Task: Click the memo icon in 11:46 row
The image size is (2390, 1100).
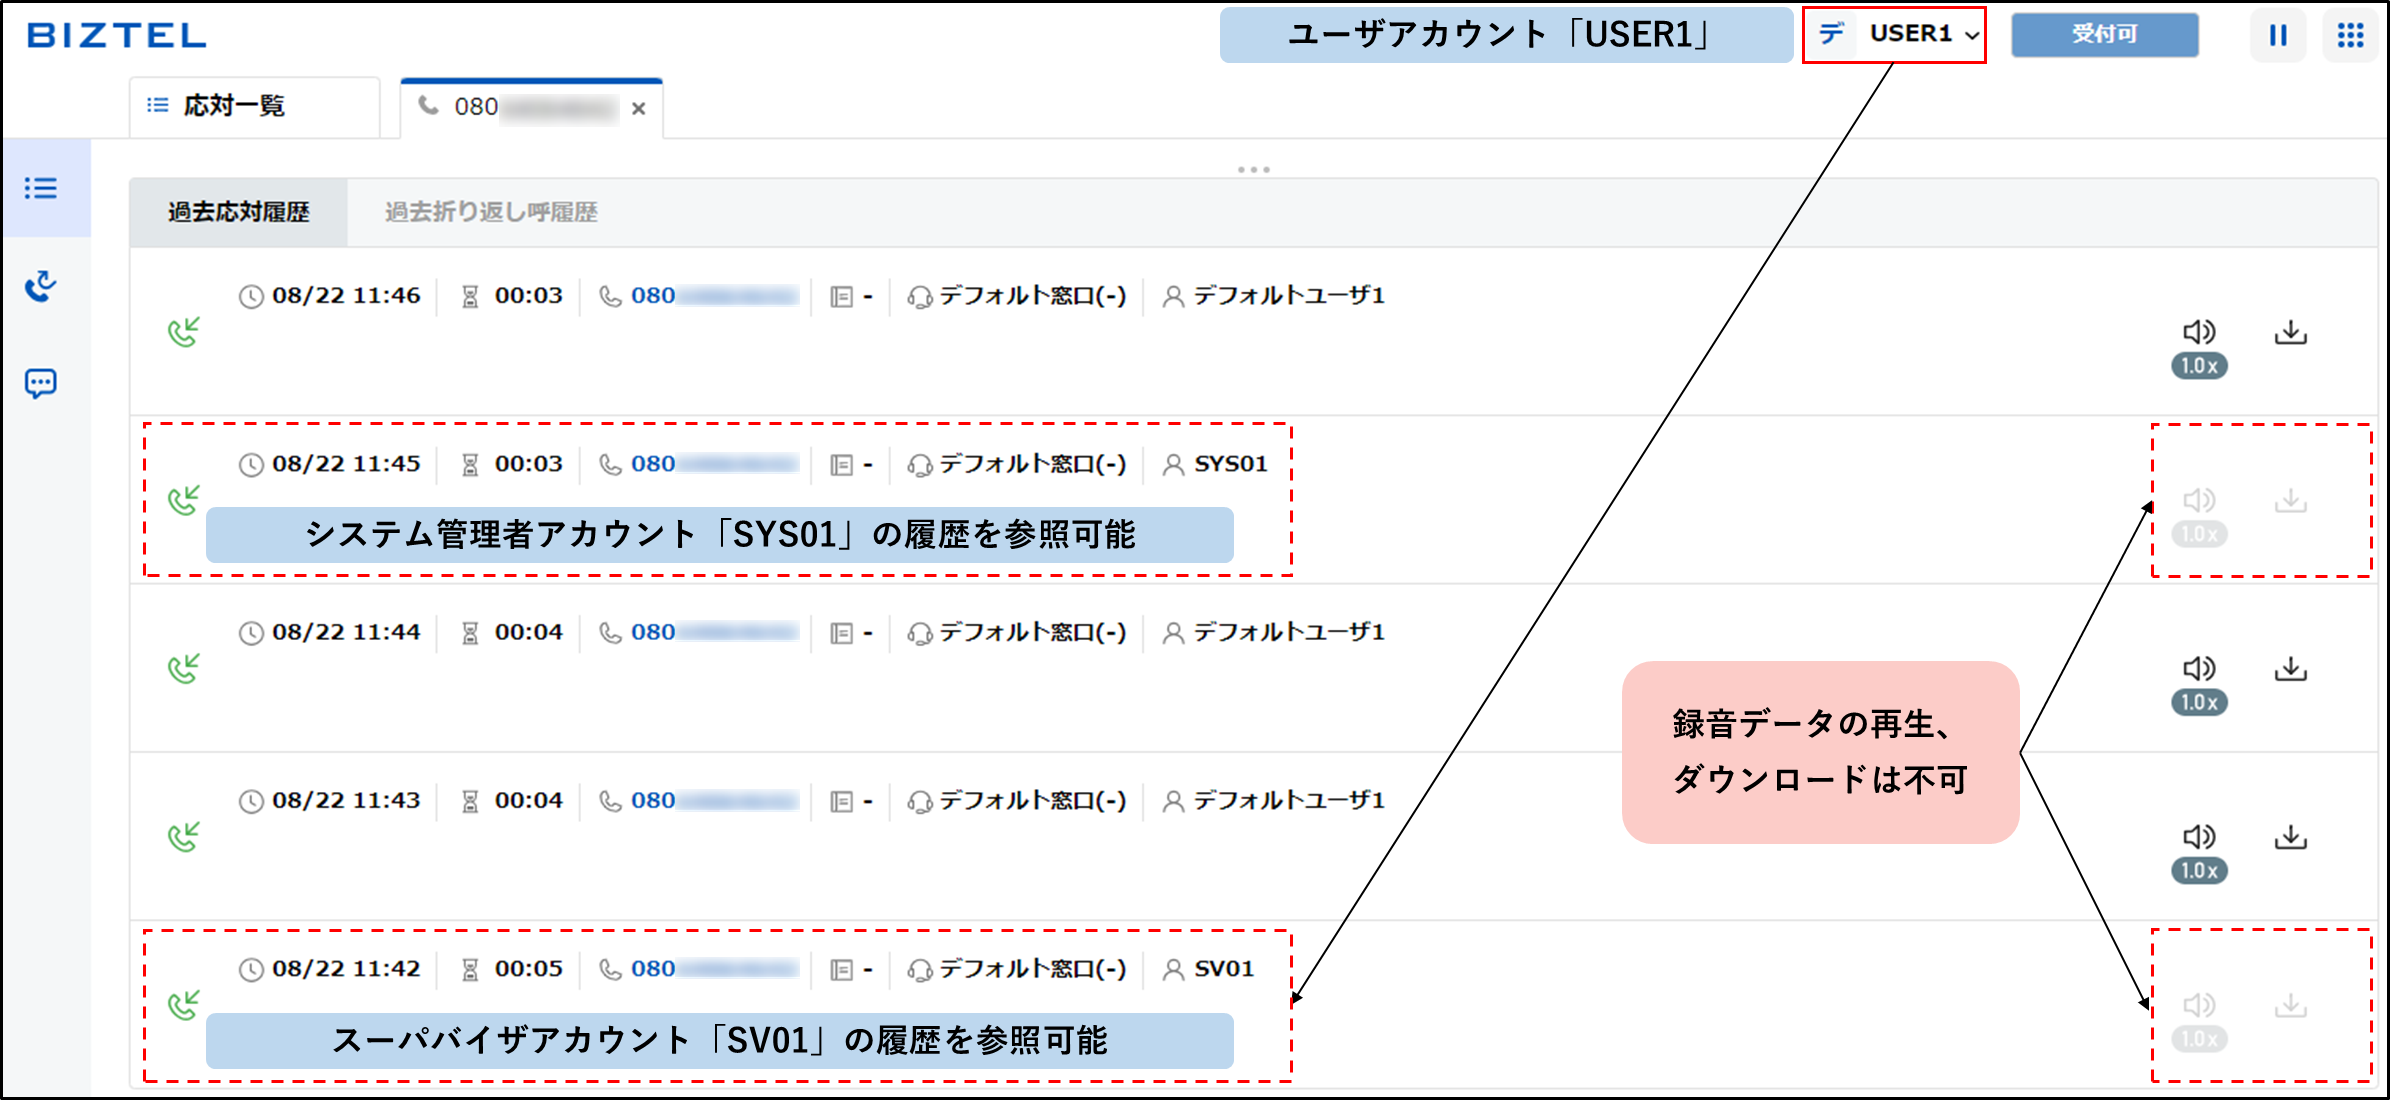Action: click(842, 297)
